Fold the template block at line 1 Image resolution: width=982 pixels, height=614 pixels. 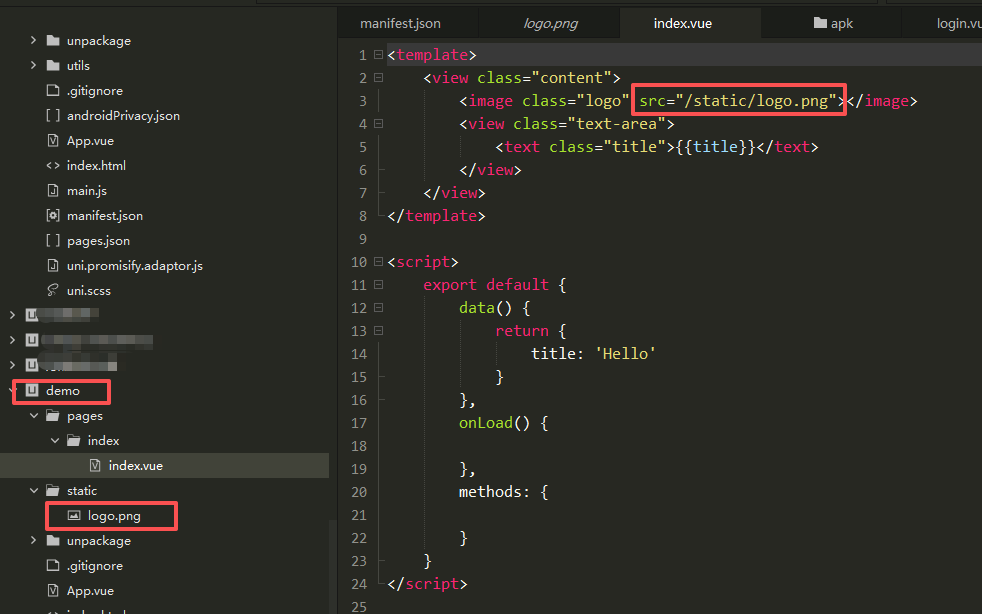pyautogui.click(x=378, y=55)
